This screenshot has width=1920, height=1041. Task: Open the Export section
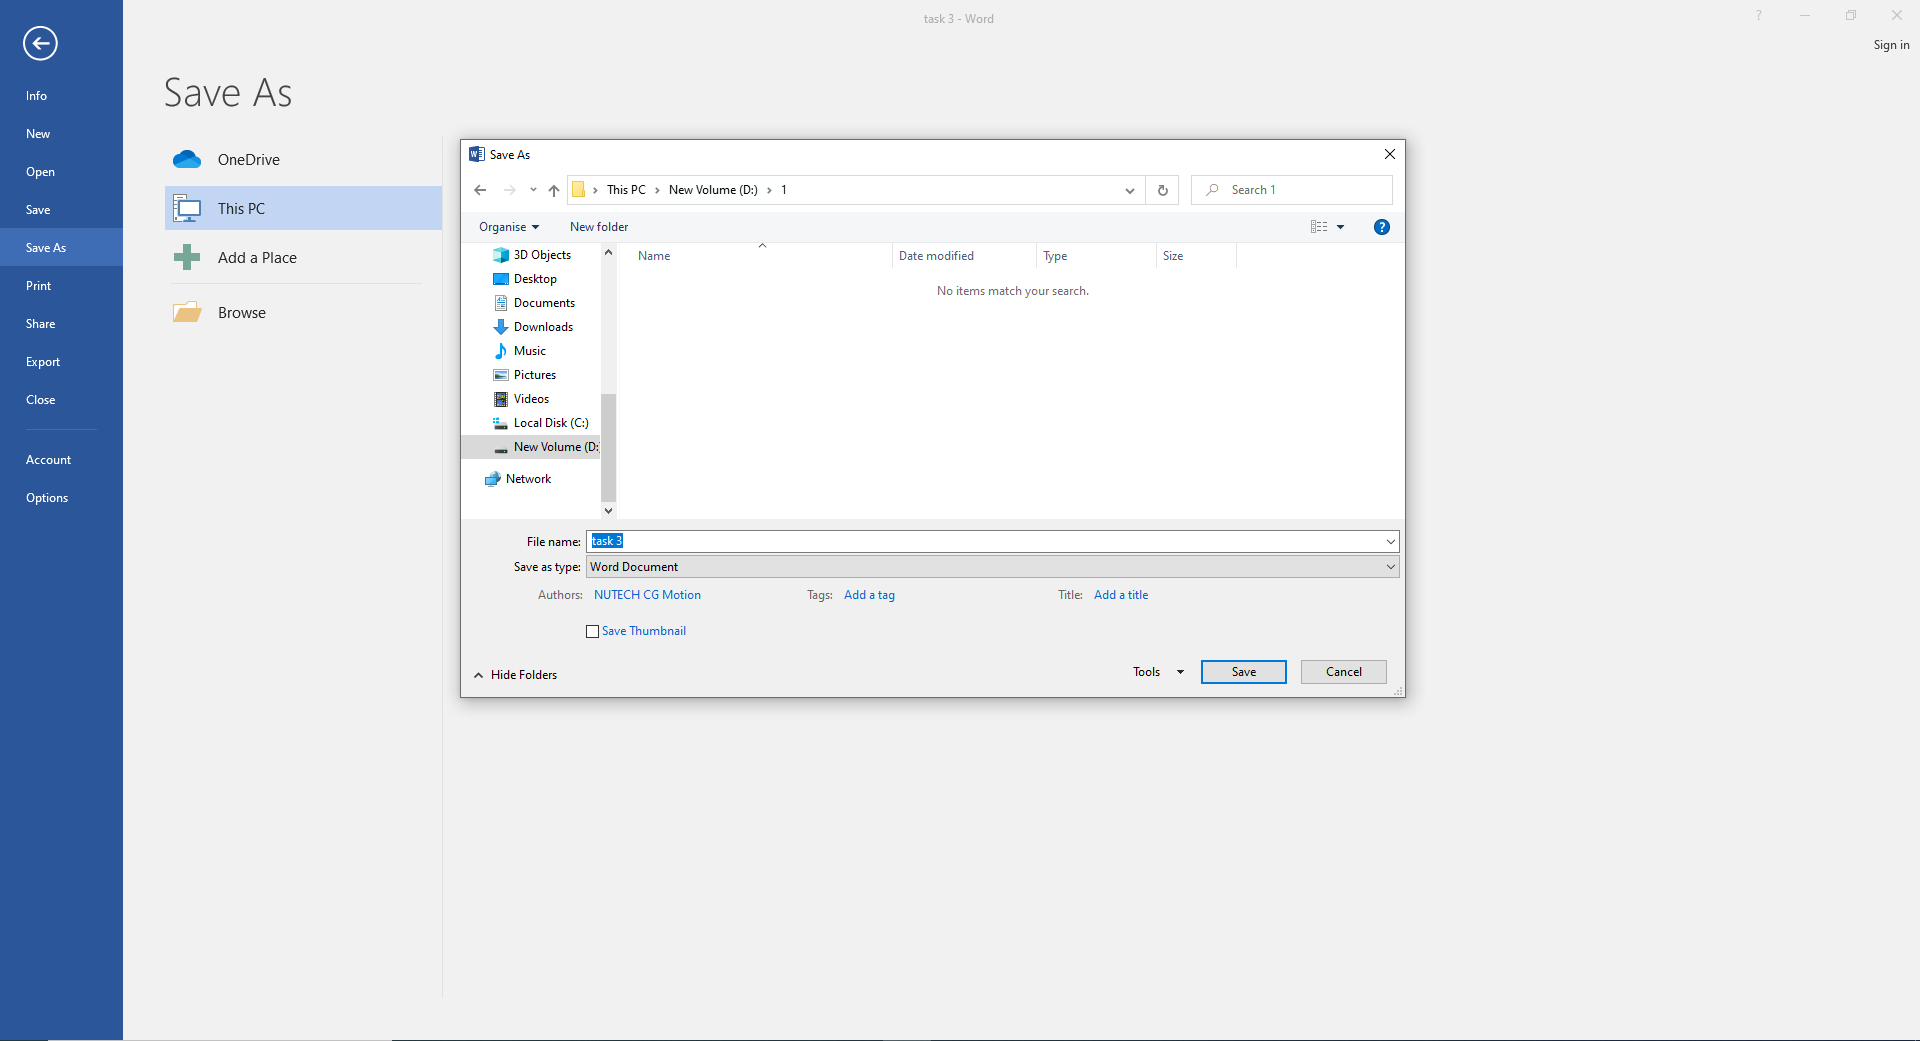(x=43, y=361)
